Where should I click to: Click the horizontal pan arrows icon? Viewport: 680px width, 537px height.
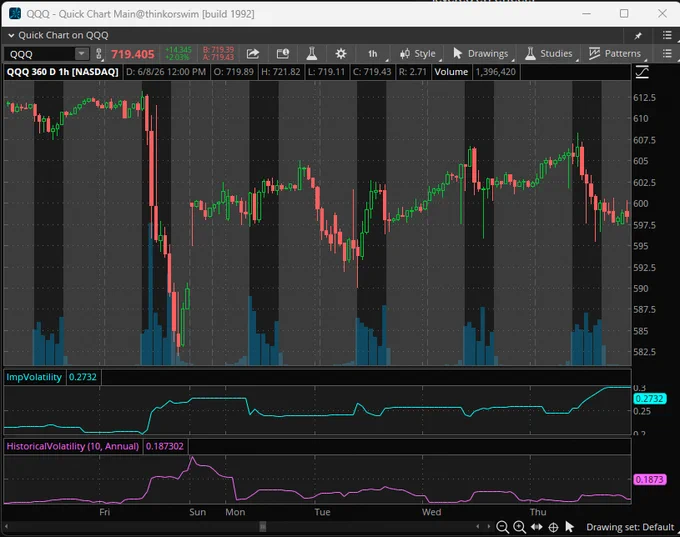(537, 527)
